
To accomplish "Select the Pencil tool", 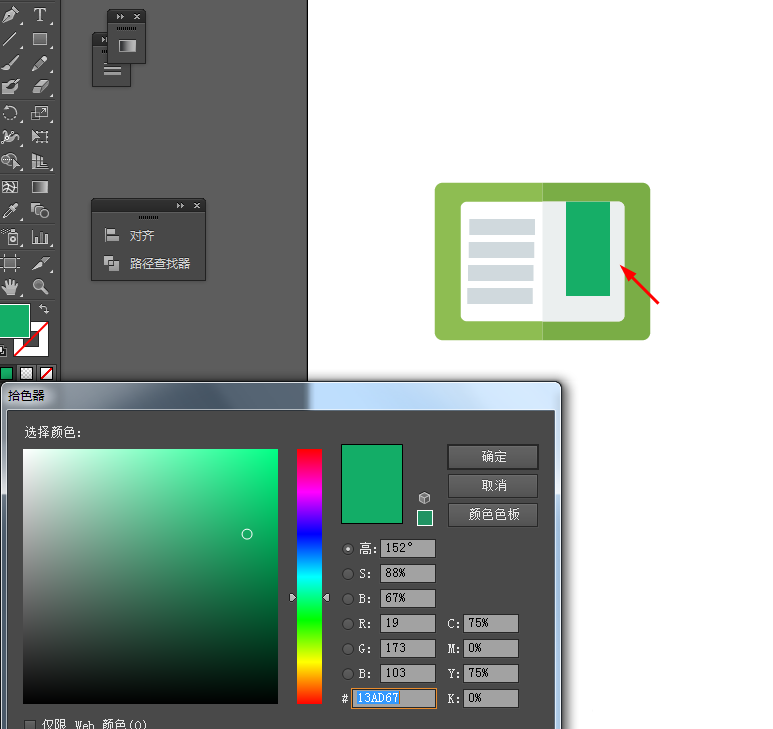I will tap(40, 64).
